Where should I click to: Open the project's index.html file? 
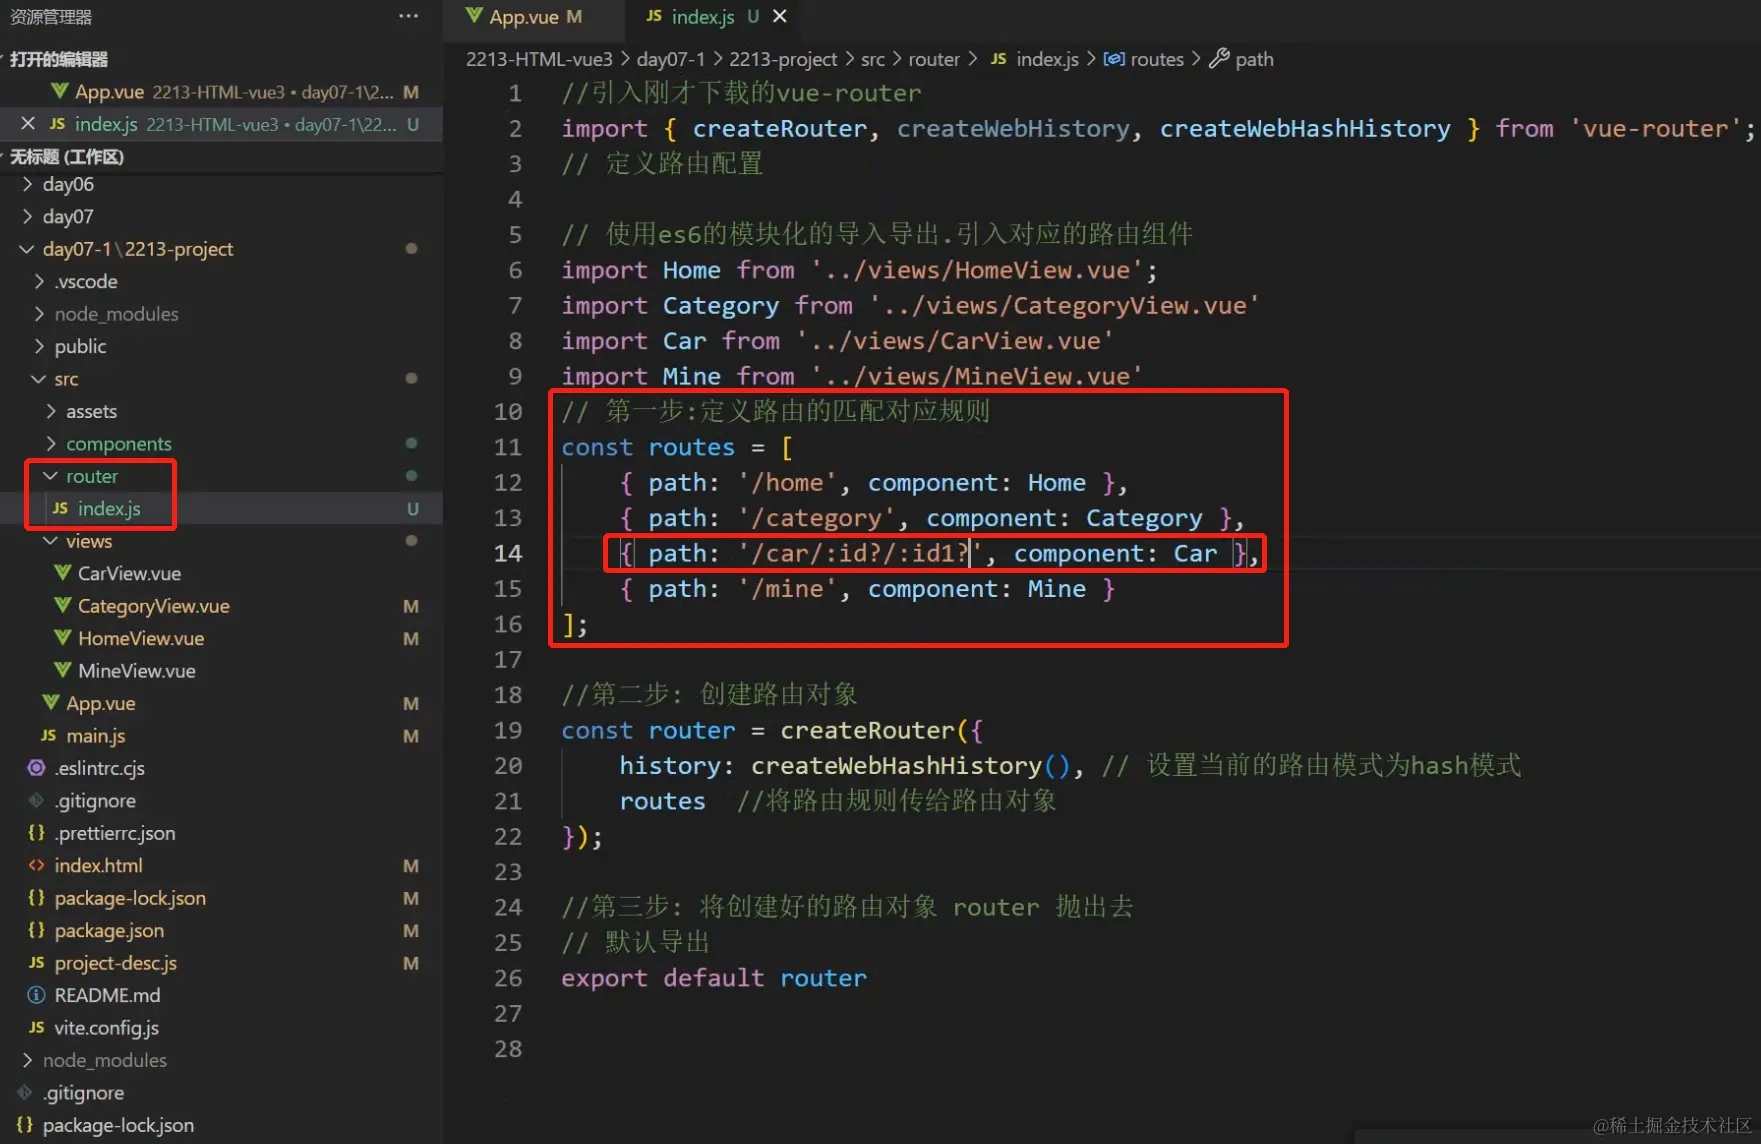coord(98,865)
